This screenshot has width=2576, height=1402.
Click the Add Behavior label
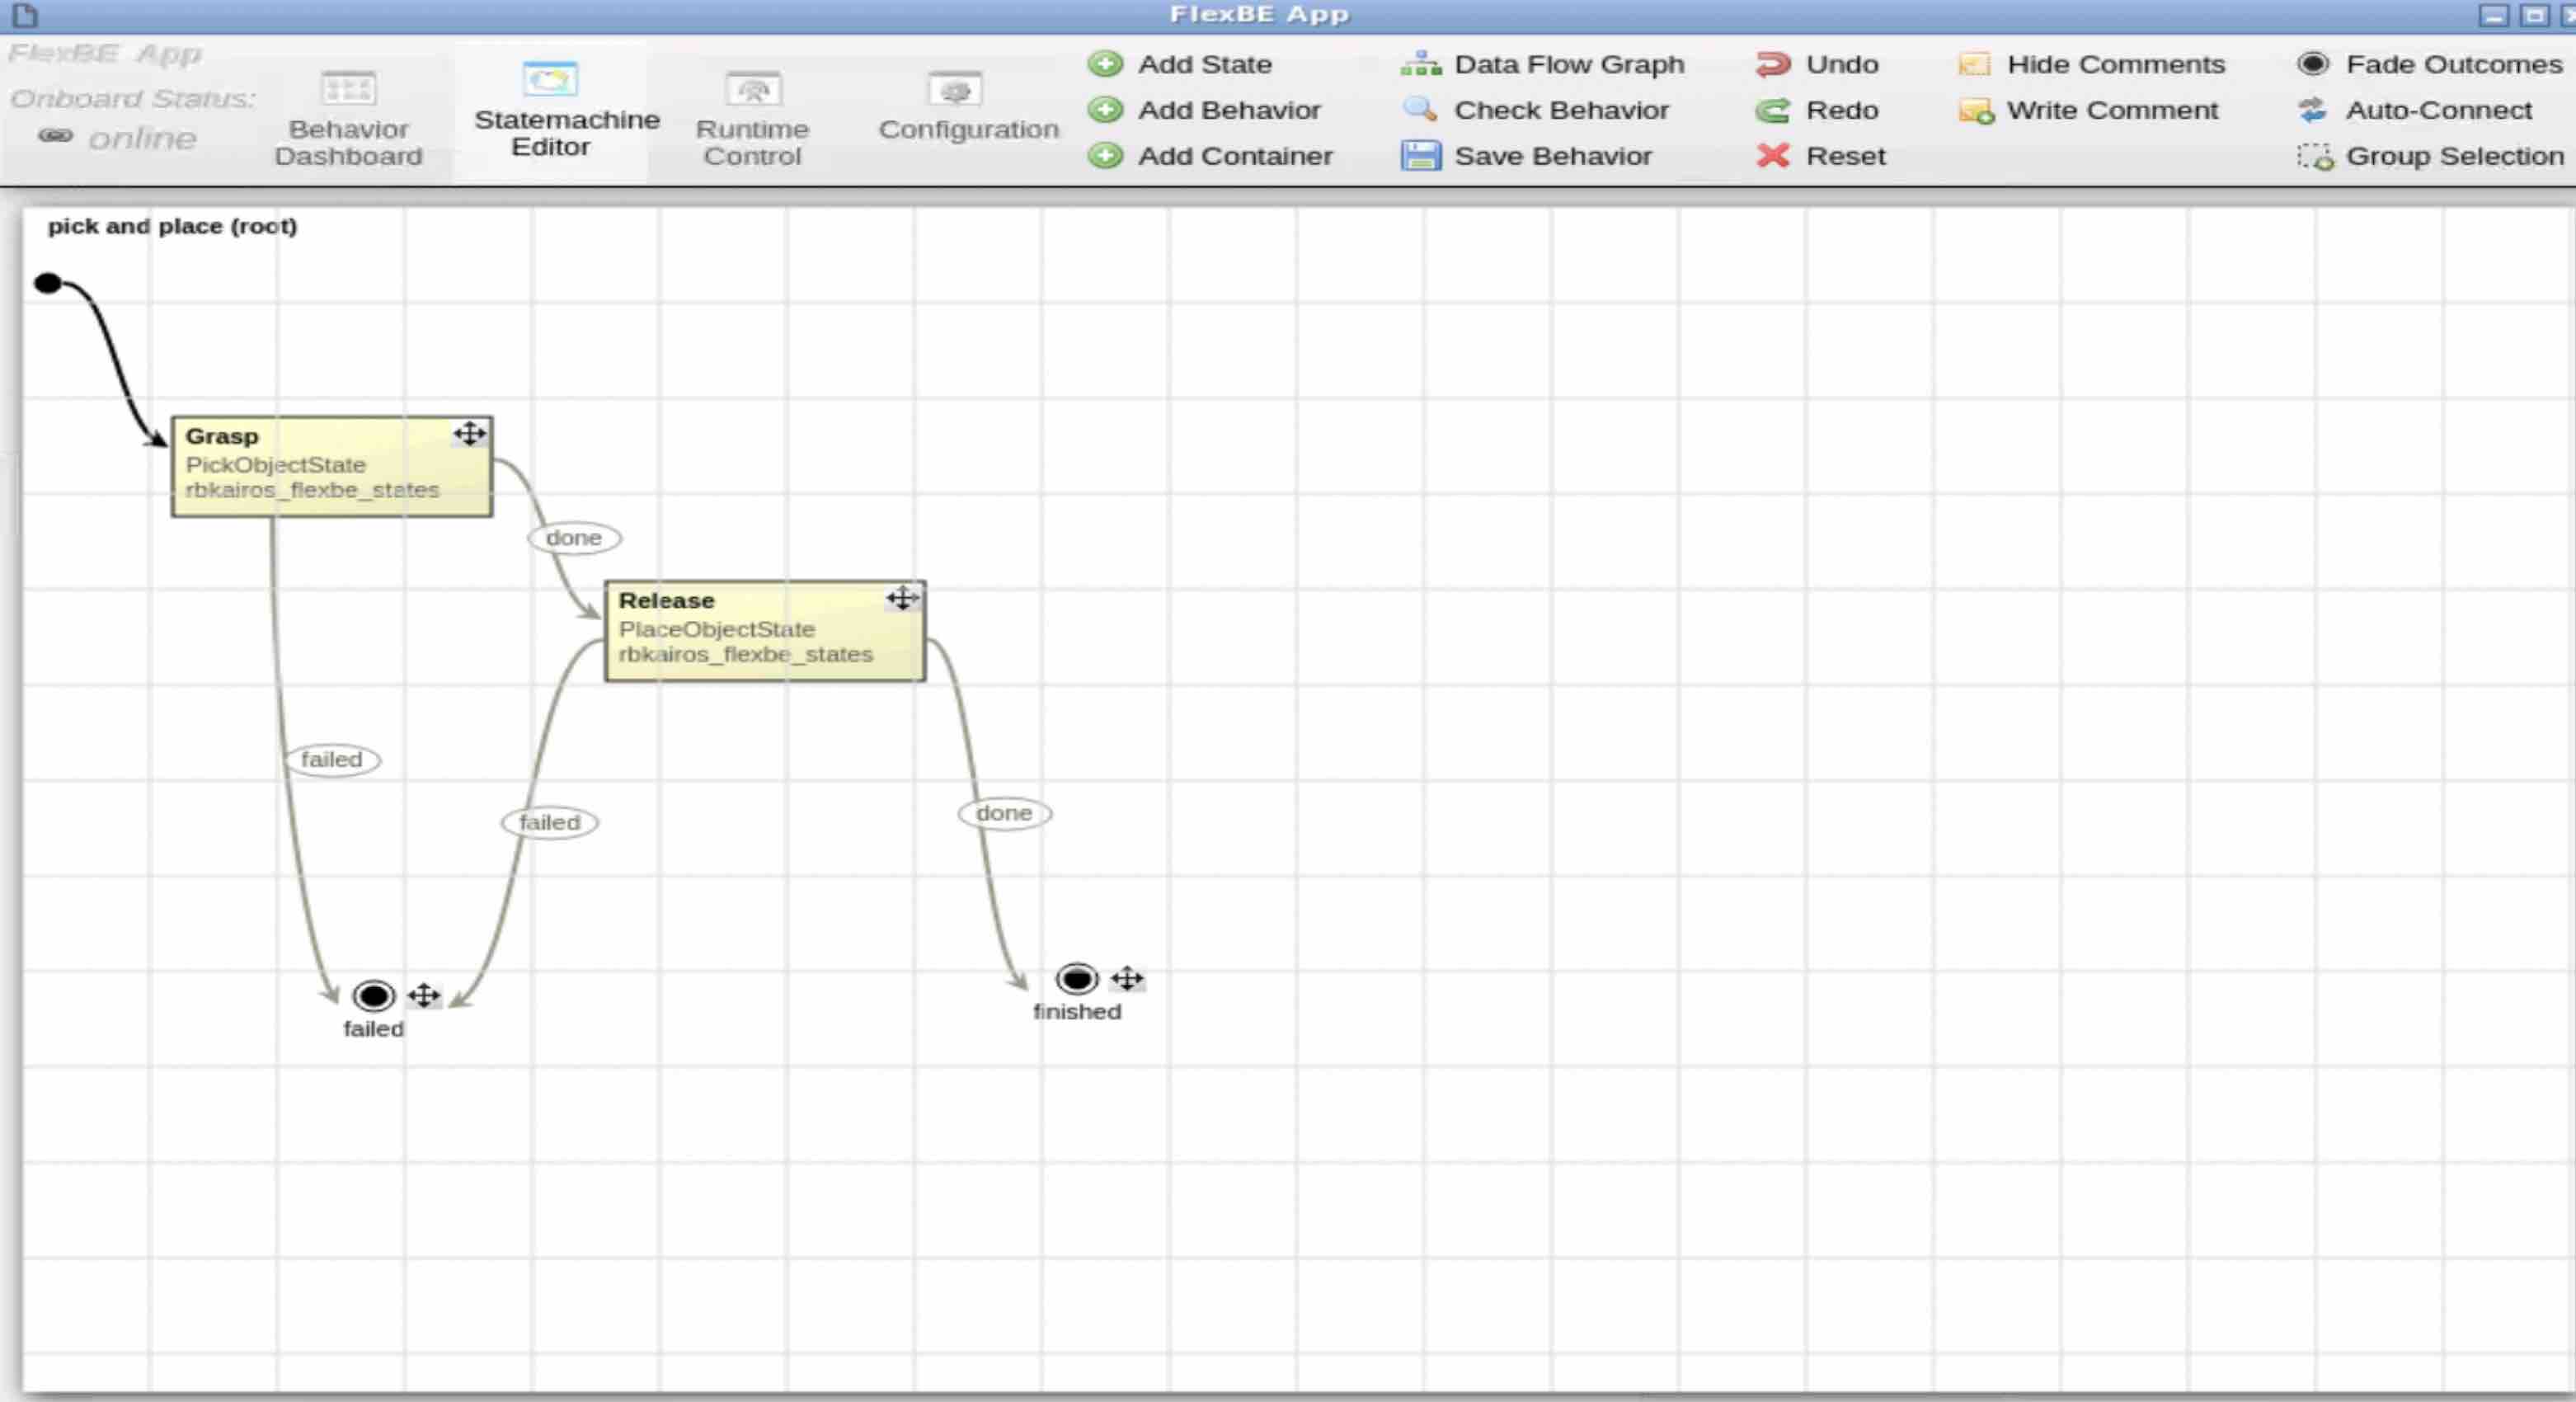pos(1229,110)
